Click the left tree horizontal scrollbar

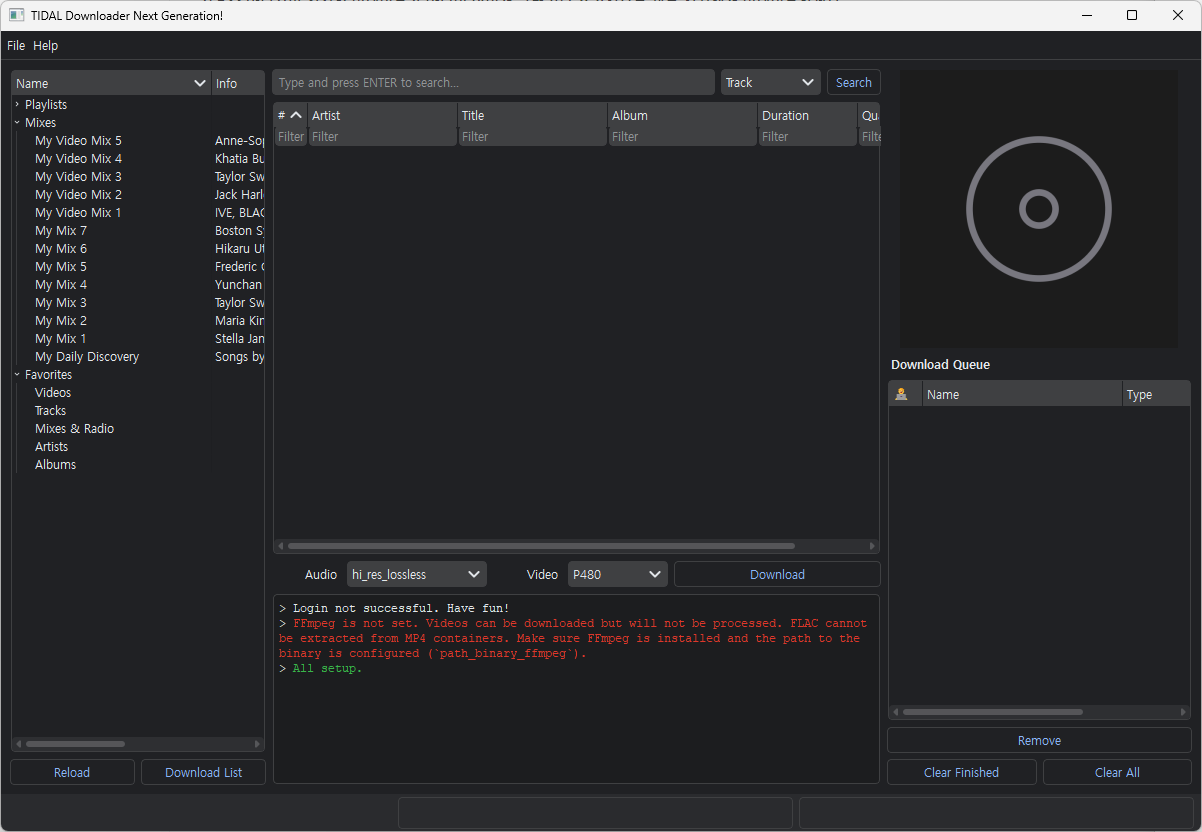pos(75,744)
